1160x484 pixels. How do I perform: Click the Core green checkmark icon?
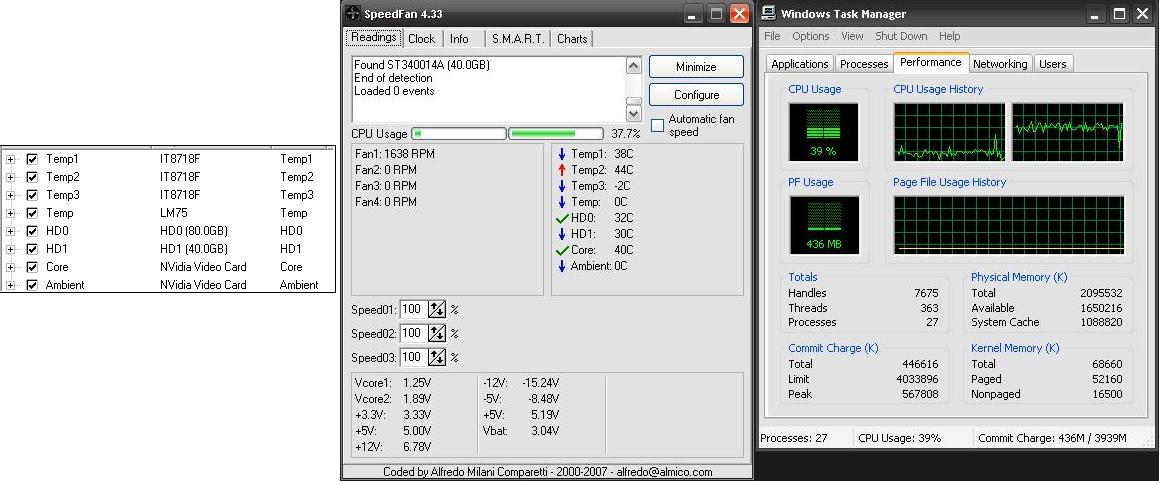click(562, 249)
